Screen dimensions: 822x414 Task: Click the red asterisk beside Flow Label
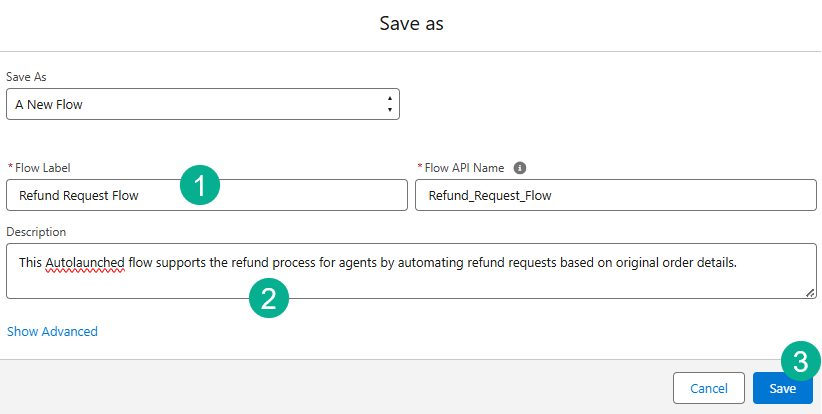[x=10, y=168]
